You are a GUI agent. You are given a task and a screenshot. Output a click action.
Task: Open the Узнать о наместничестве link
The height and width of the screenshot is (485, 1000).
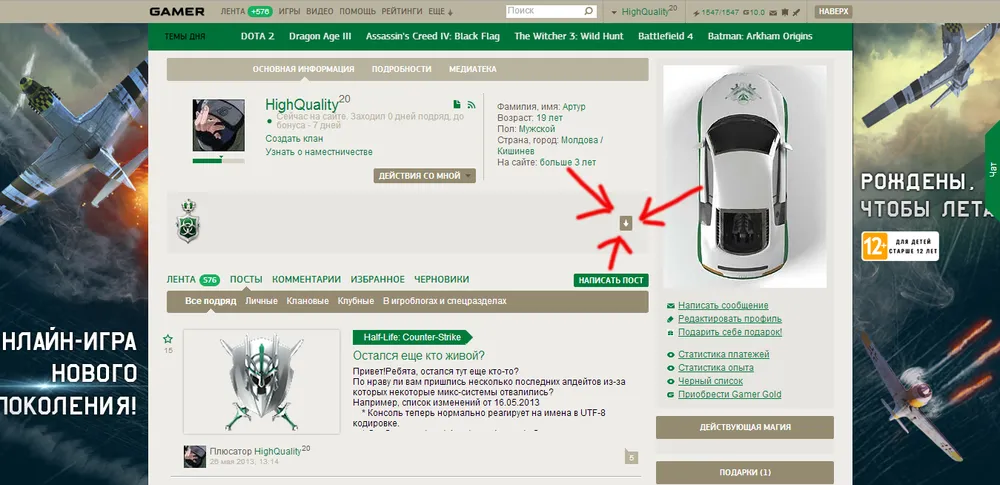click(x=319, y=152)
